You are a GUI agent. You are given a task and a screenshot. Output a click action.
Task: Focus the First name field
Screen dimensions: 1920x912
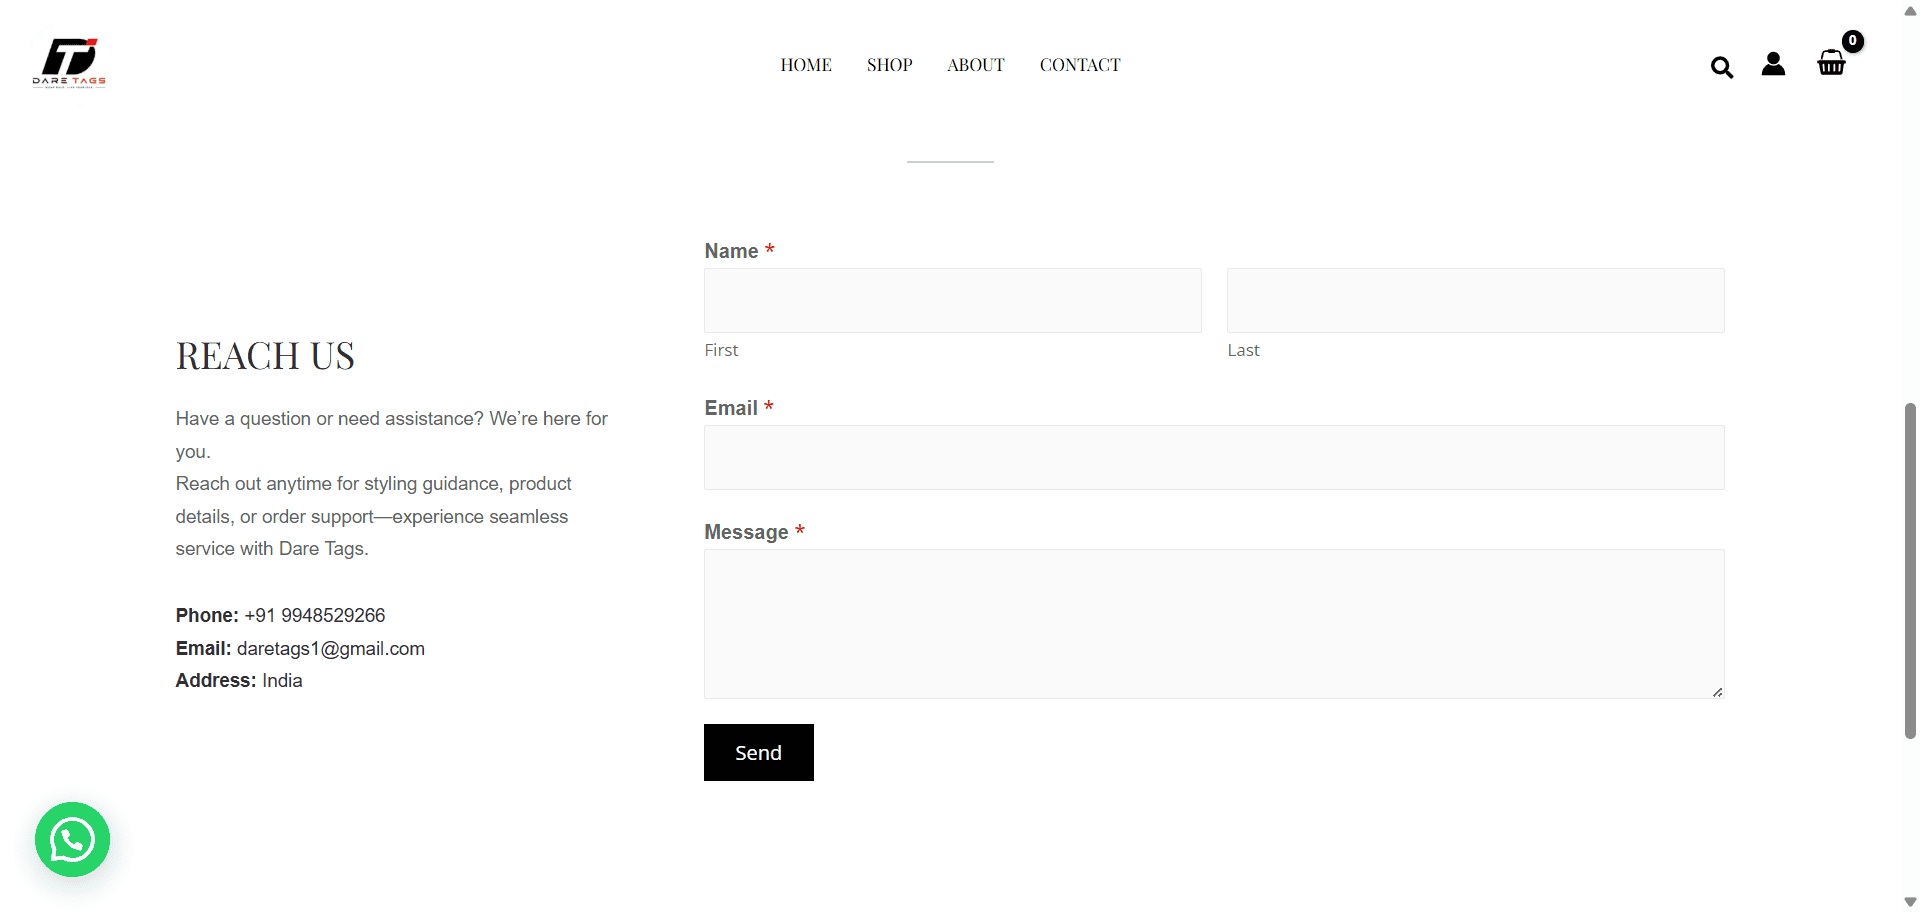coord(953,300)
